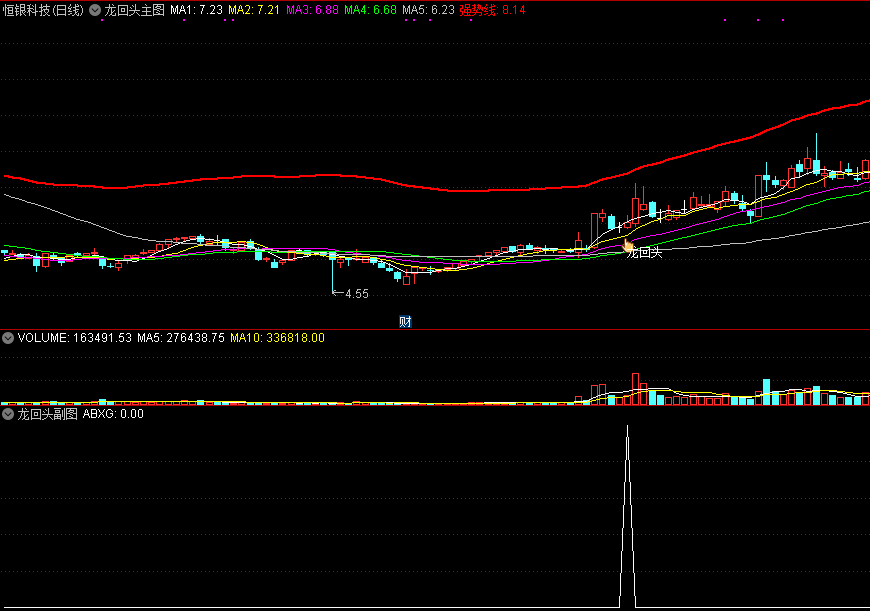Select the red 强势线: 8.14 value
This screenshot has width=870, height=611.
[x=492, y=10]
